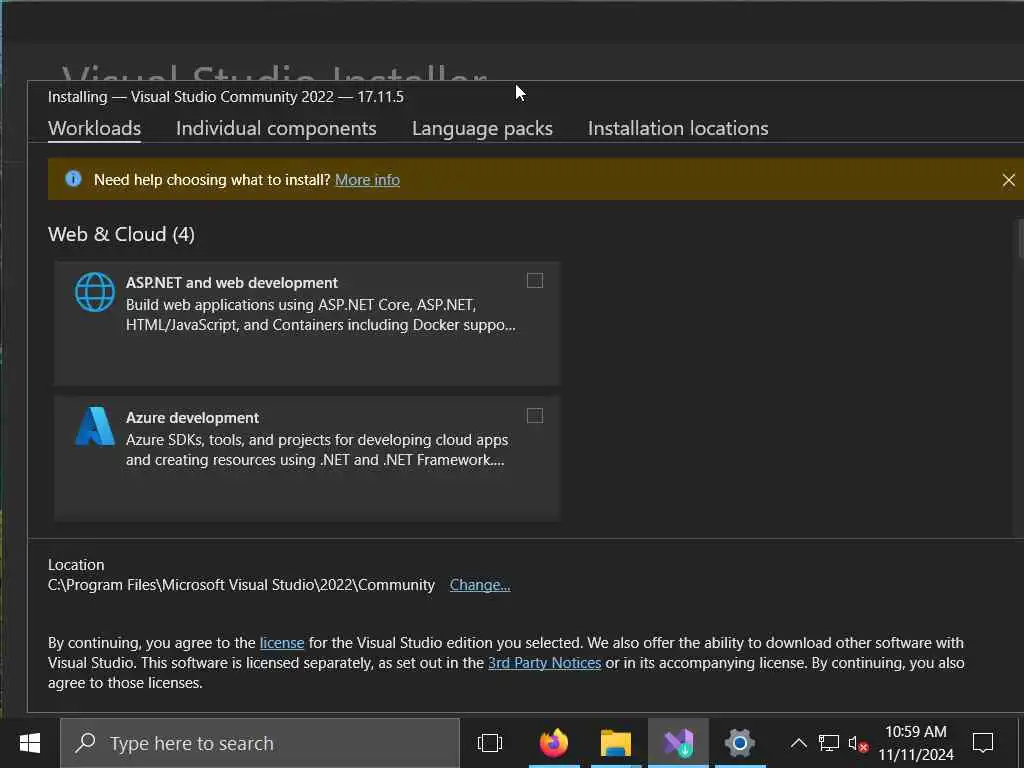The image size is (1024, 768).
Task: Switch to the Language packs tab
Action: point(482,128)
